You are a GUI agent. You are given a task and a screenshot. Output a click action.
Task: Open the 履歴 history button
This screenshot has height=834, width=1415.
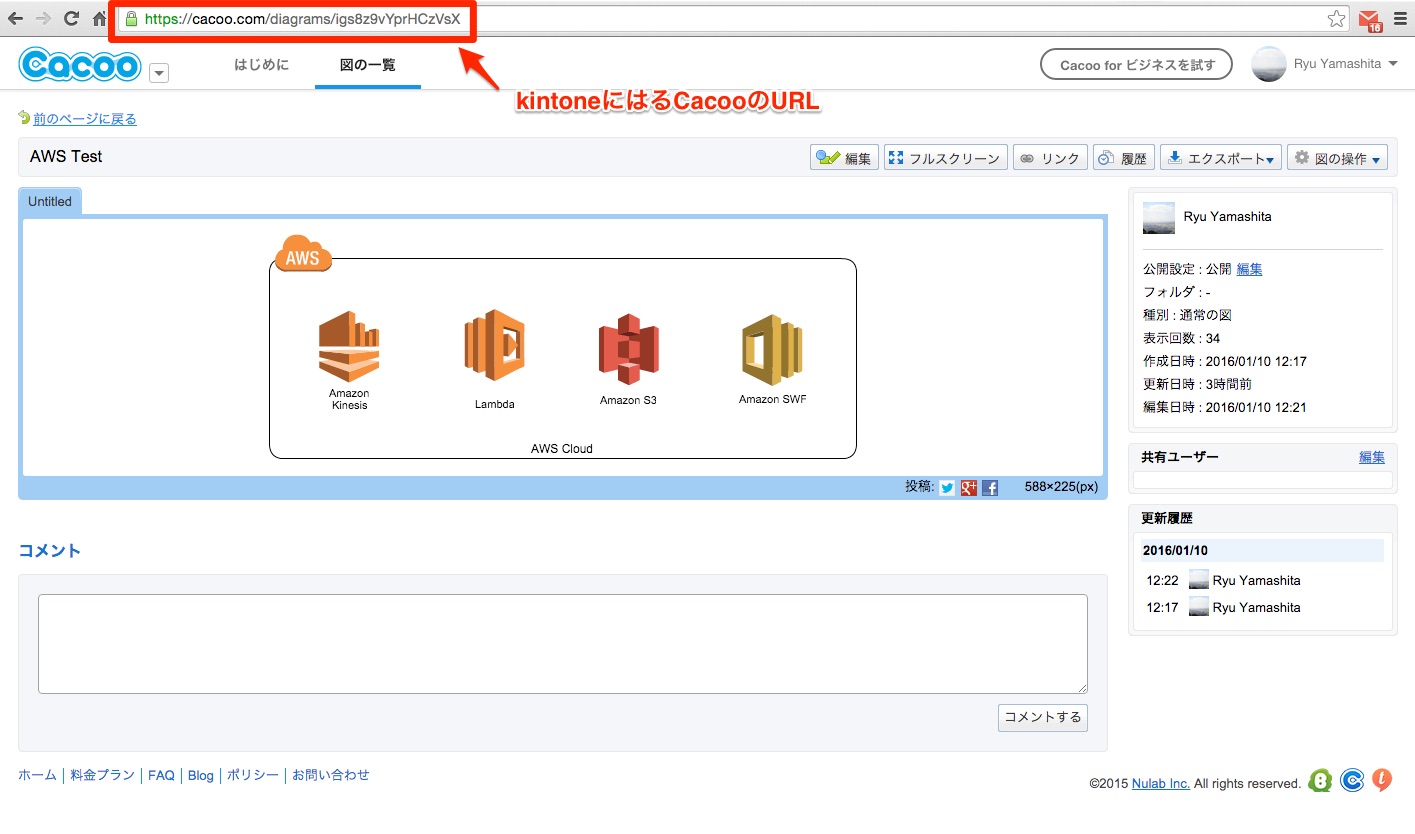1124,158
